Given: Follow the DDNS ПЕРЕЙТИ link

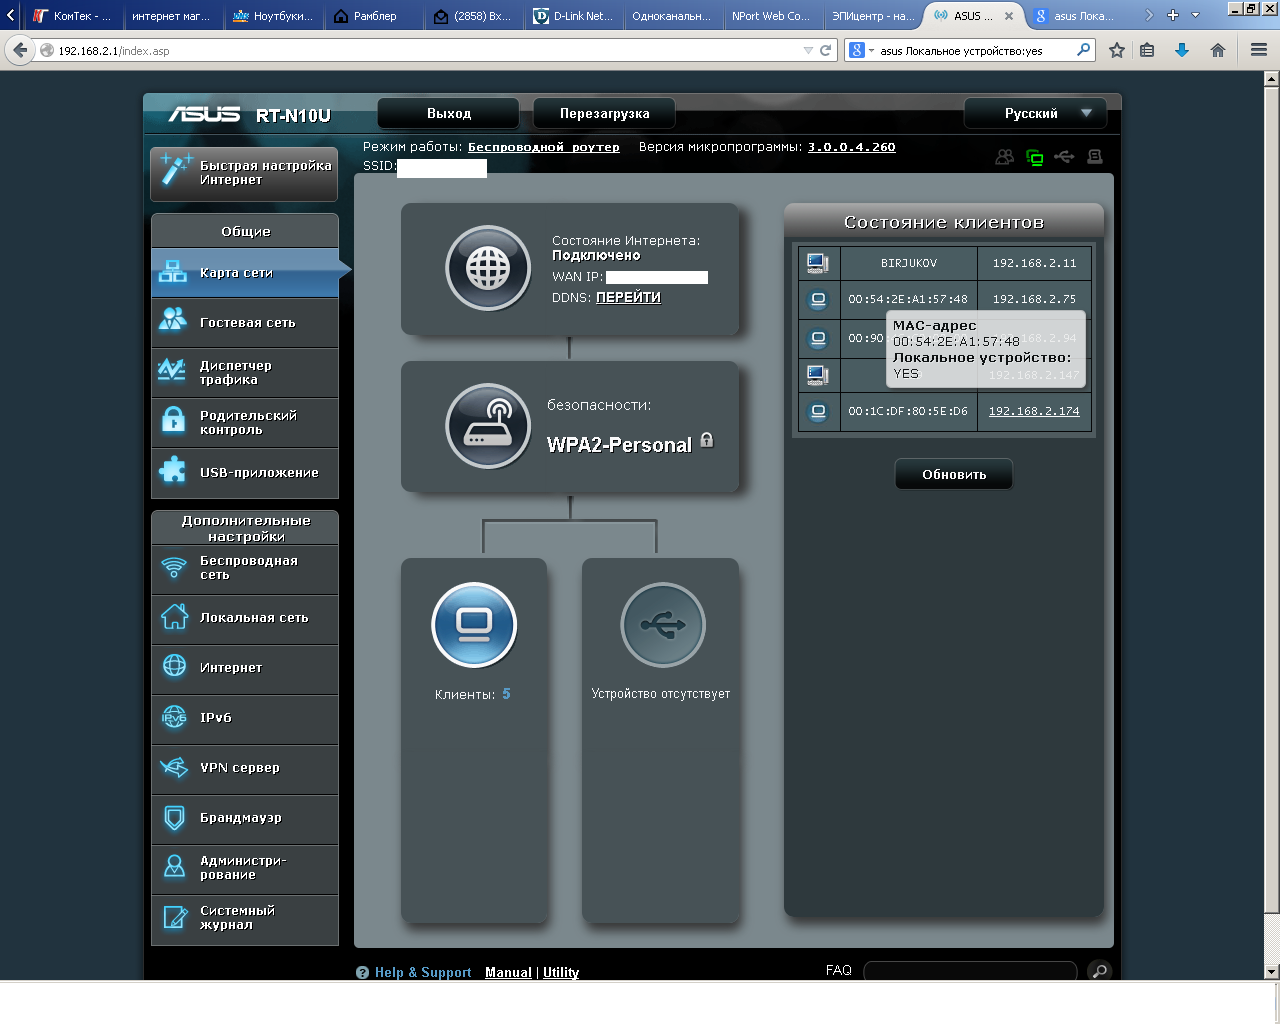Looking at the screenshot, I should [x=628, y=297].
